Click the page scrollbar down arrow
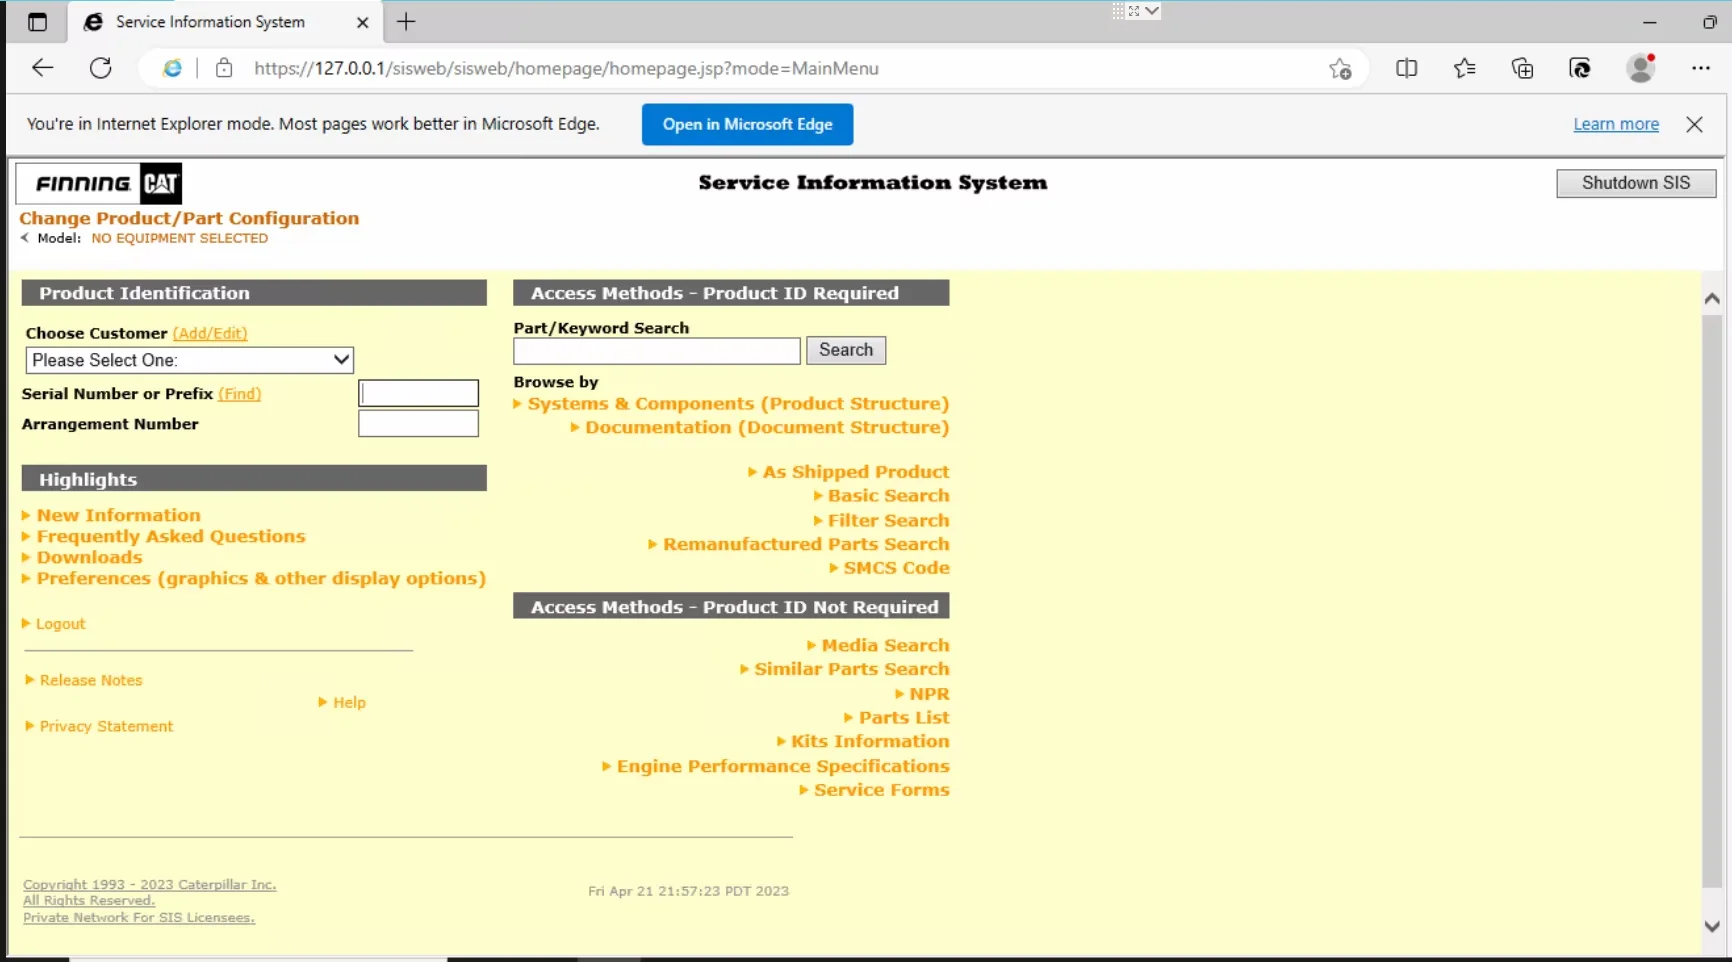Viewport: 1732px width, 962px height. click(x=1711, y=926)
